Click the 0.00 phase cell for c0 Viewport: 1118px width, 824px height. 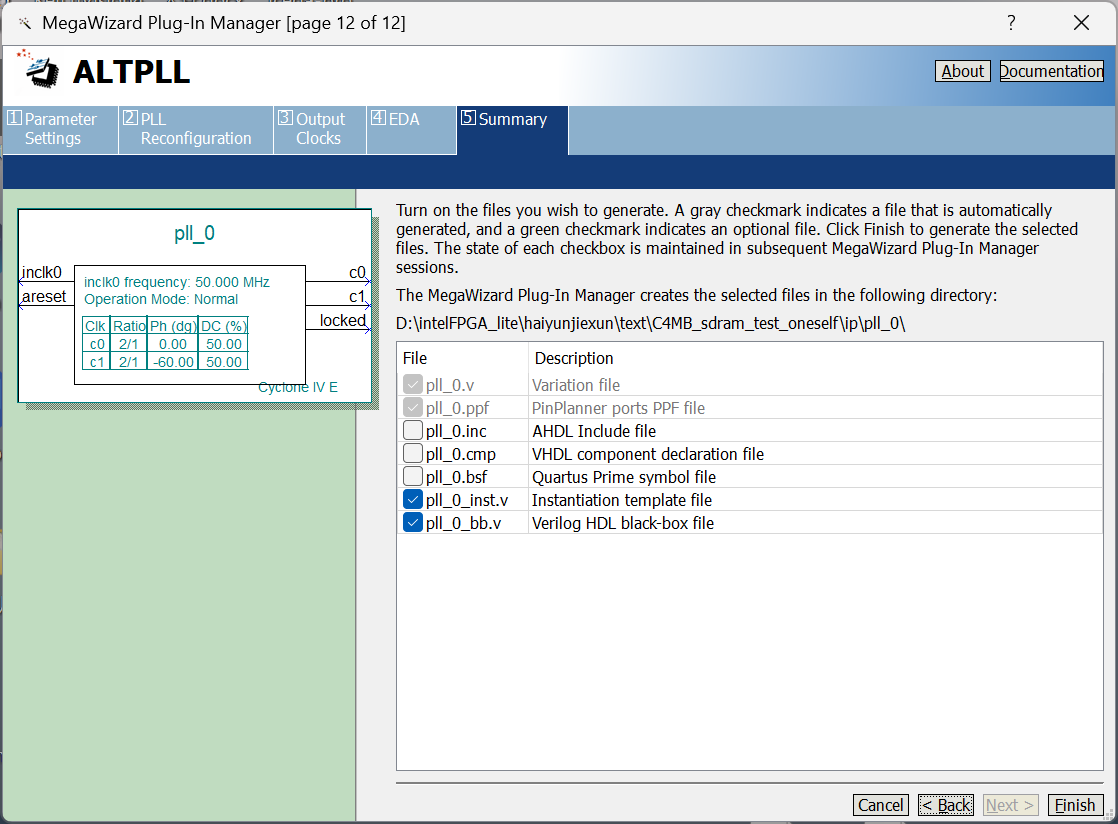173,344
